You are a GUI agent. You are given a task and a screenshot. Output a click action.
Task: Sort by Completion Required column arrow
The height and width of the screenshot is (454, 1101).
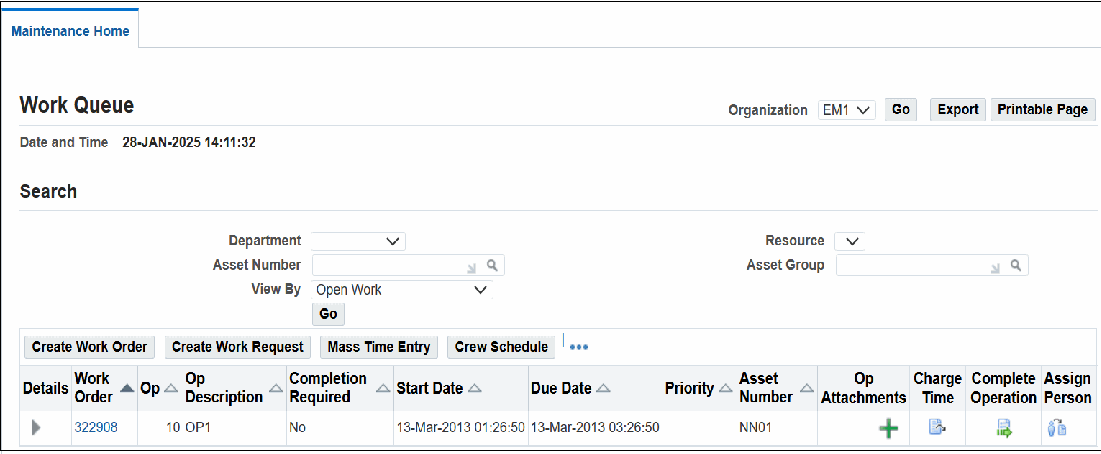point(383,388)
